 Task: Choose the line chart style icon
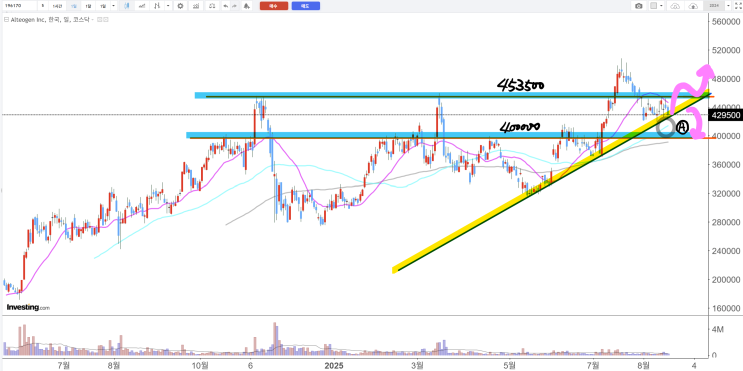coord(142,6)
